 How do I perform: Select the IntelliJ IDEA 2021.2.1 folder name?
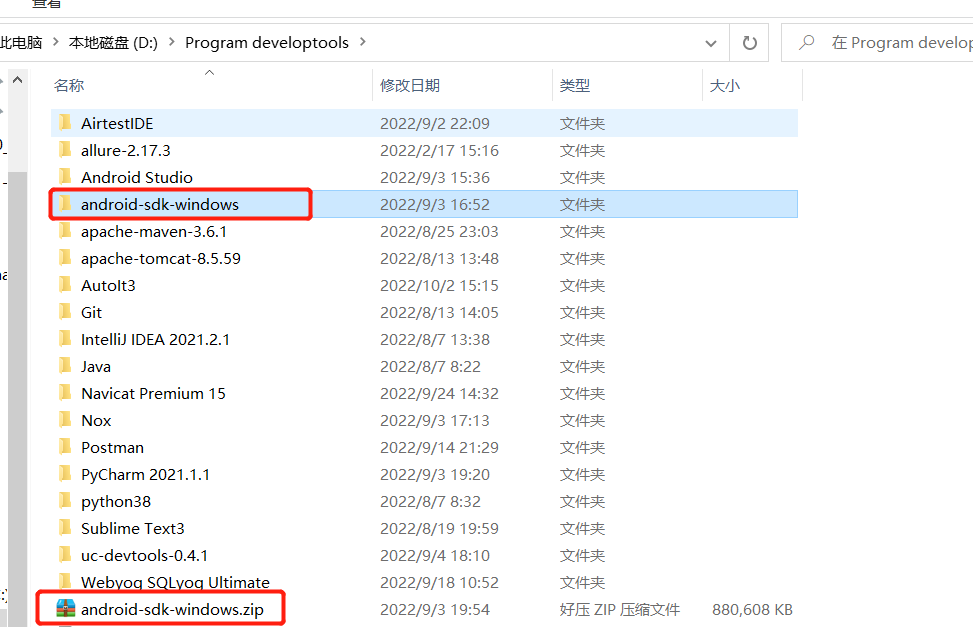pyautogui.click(x=155, y=339)
